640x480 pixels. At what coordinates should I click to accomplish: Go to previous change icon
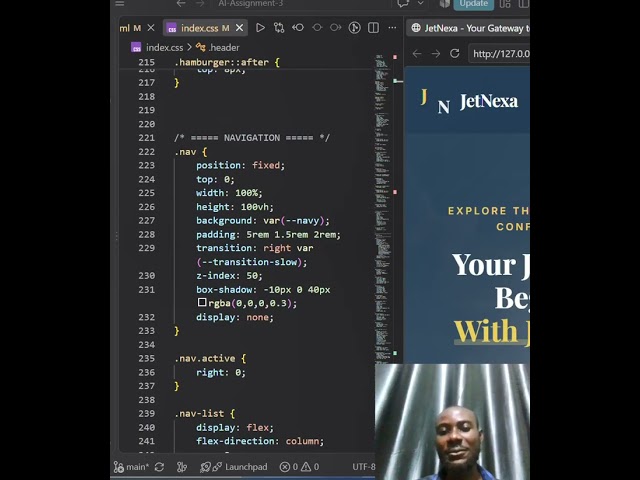tap(298, 28)
